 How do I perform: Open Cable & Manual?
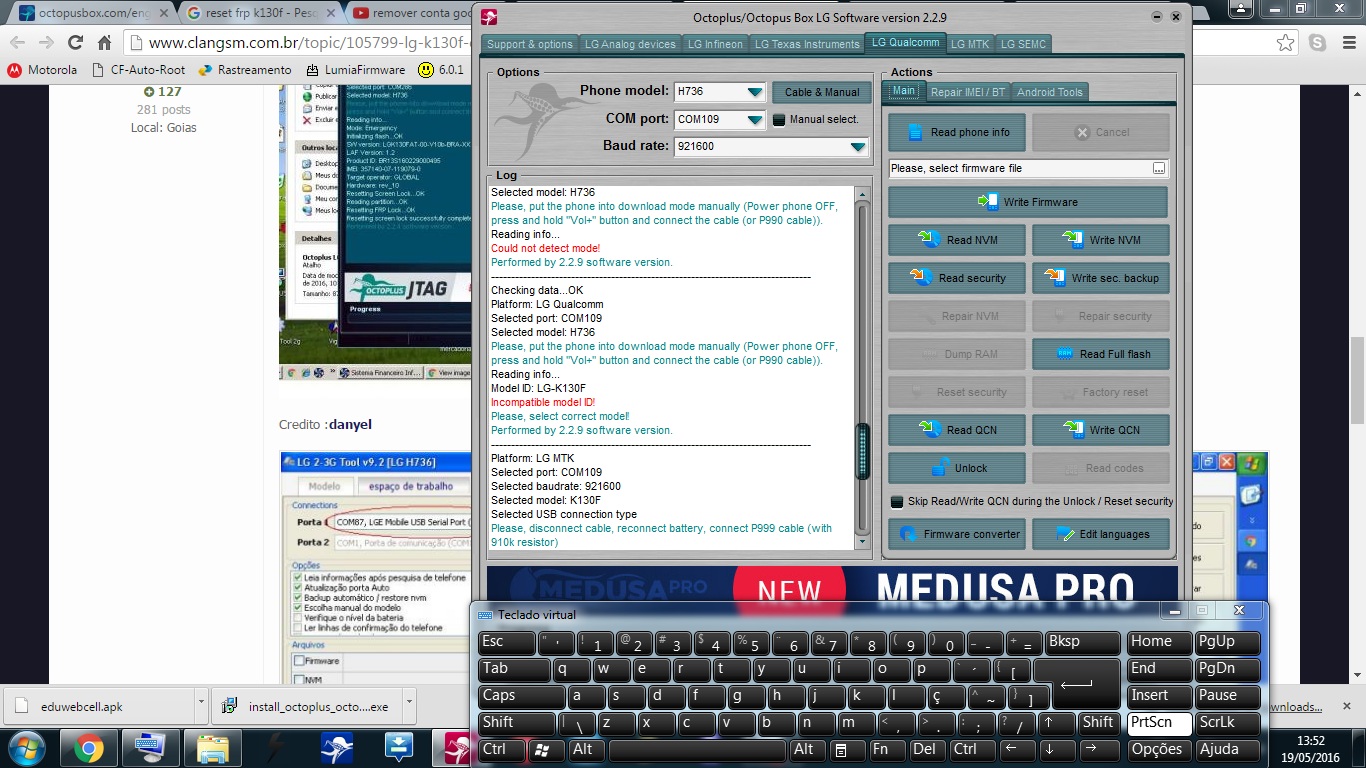(x=822, y=92)
